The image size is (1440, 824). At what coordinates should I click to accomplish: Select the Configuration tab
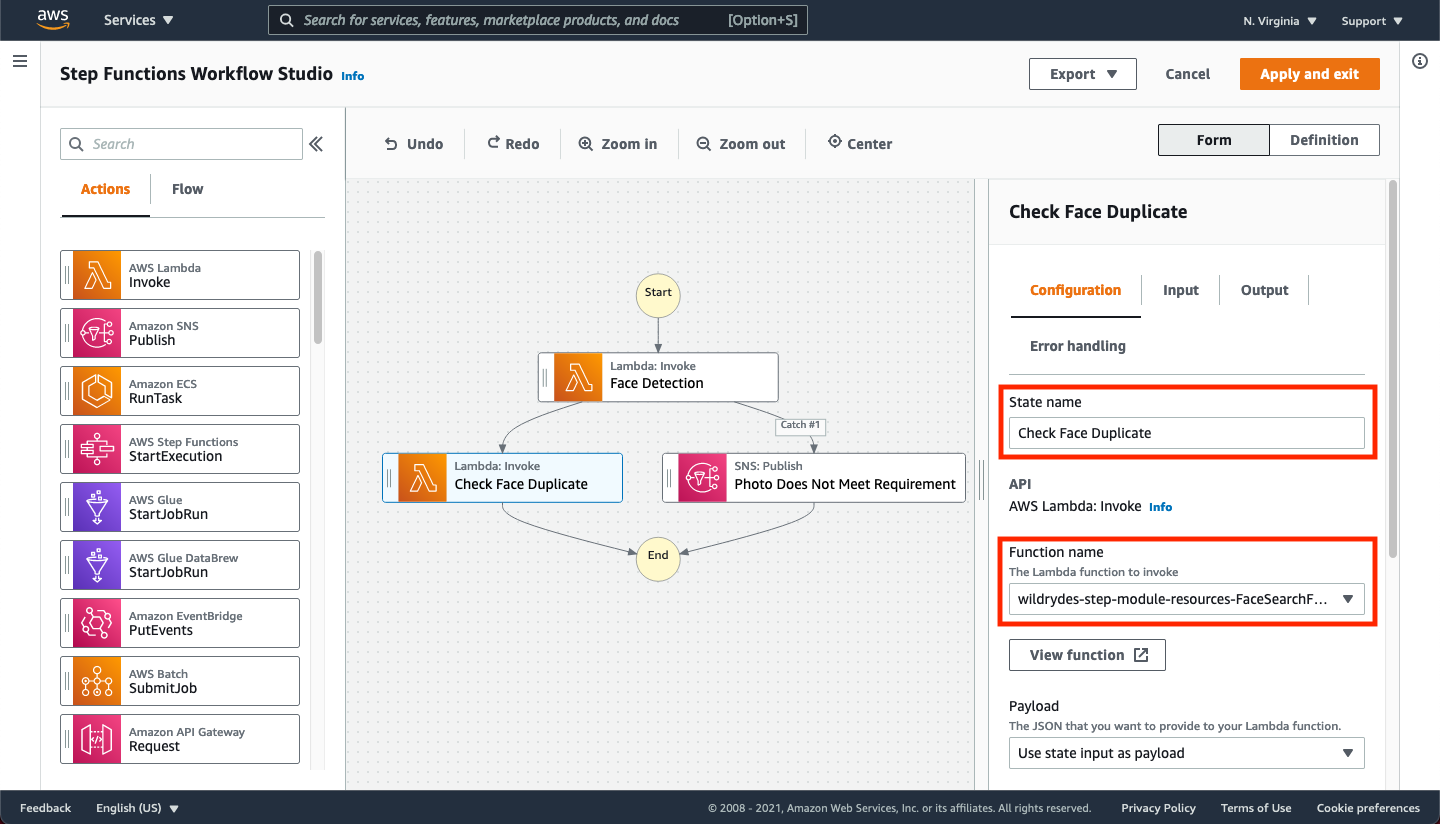[1075, 290]
